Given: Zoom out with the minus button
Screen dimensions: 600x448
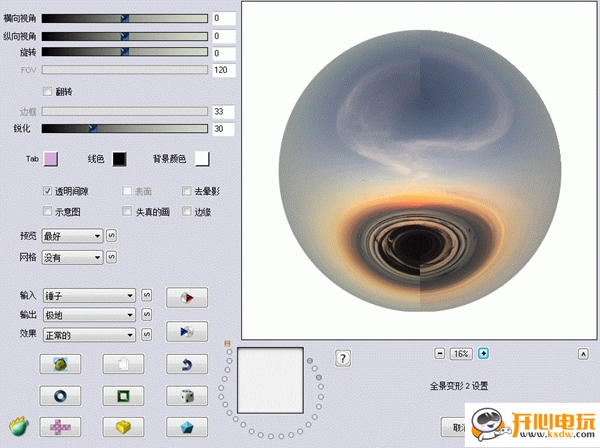Looking at the screenshot, I should tap(440, 354).
